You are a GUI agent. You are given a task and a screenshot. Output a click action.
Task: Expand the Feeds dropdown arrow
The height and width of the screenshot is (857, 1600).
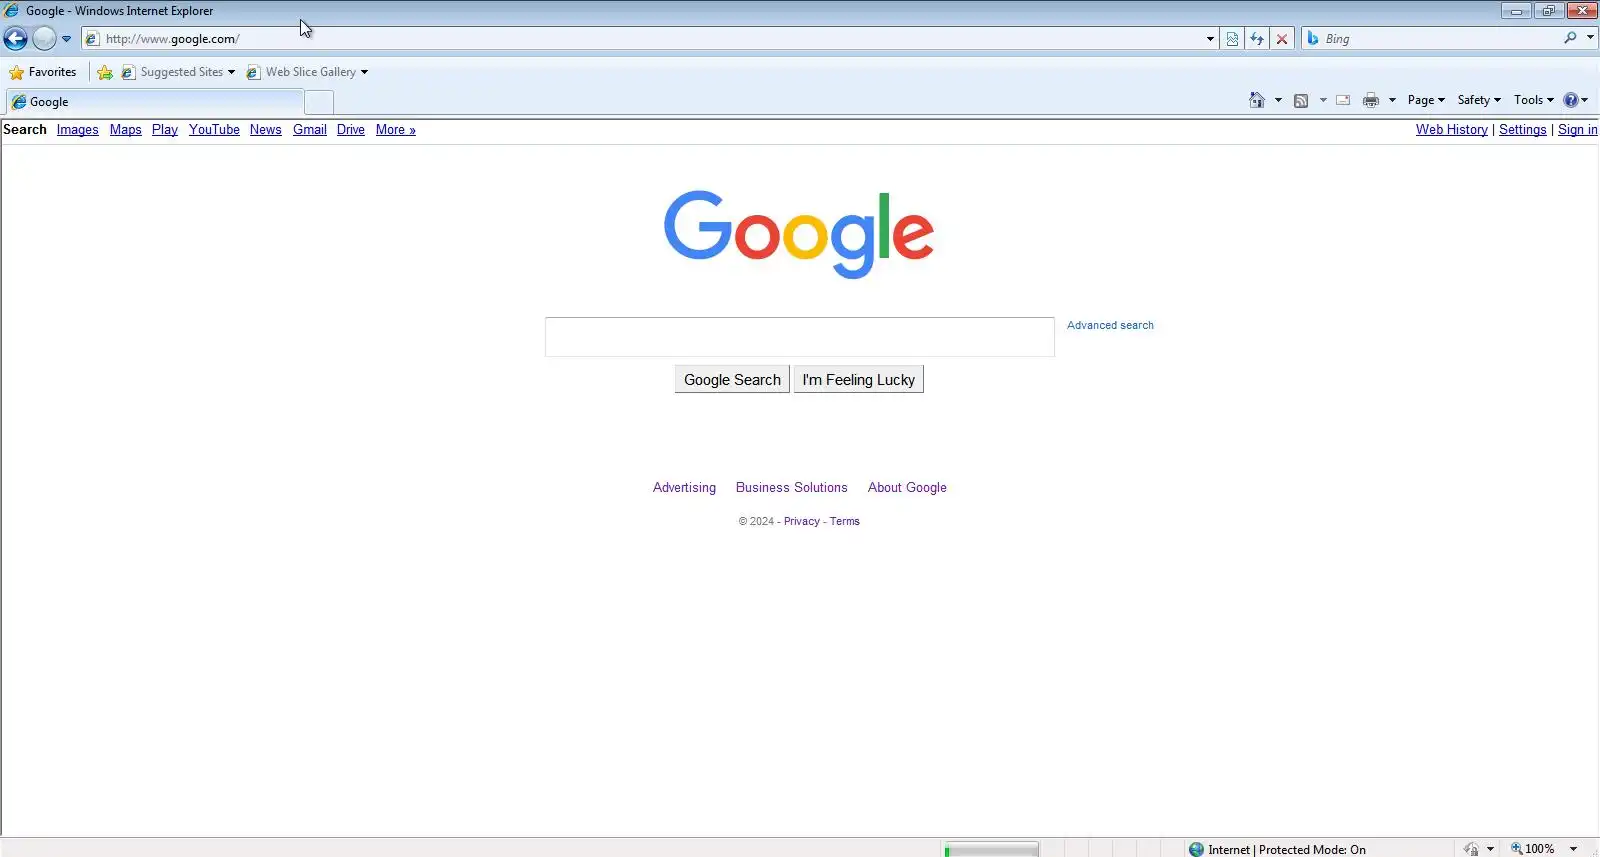tap(1323, 100)
